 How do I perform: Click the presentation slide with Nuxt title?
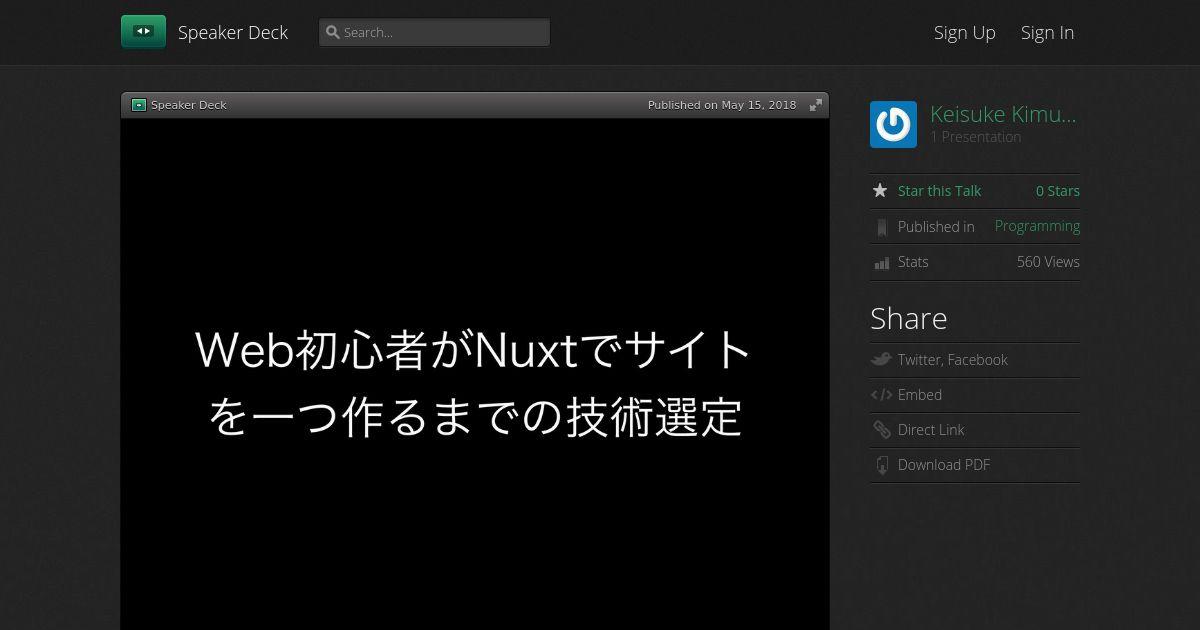click(x=475, y=375)
